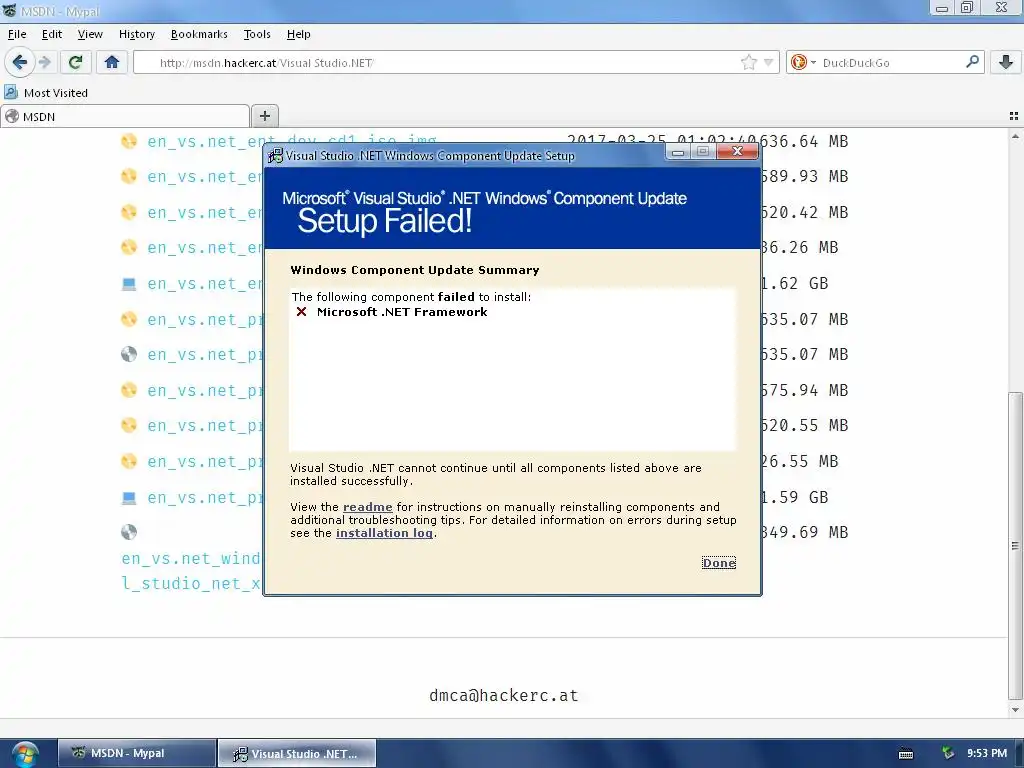Image resolution: width=1024 pixels, height=768 pixels.
Task: Go back with the browser back arrow
Action: tap(20, 62)
